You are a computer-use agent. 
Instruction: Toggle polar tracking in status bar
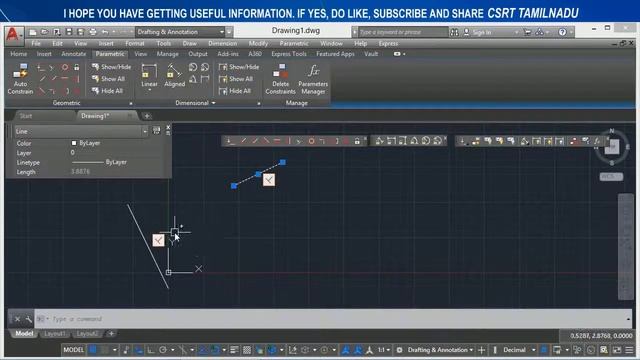click(x=163, y=350)
